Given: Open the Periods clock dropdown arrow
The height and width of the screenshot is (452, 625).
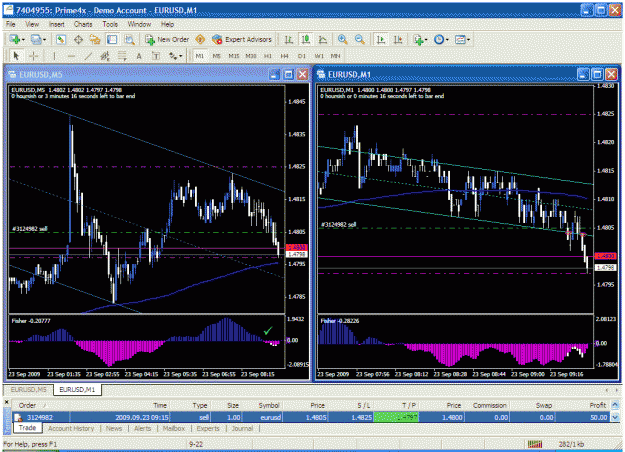Looking at the screenshot, I should (447, 40).
